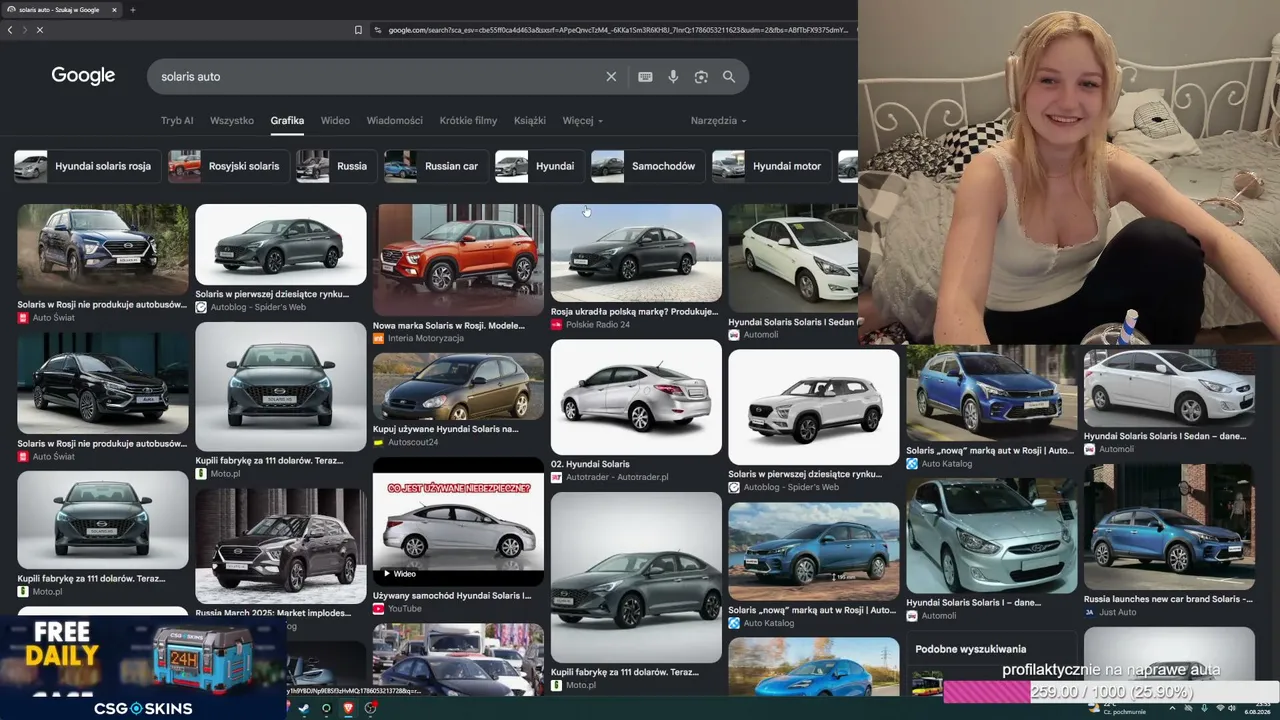Switch to Krótkie filmy tab
This screenshot has height=720, width=1280.
pos(468,121)
